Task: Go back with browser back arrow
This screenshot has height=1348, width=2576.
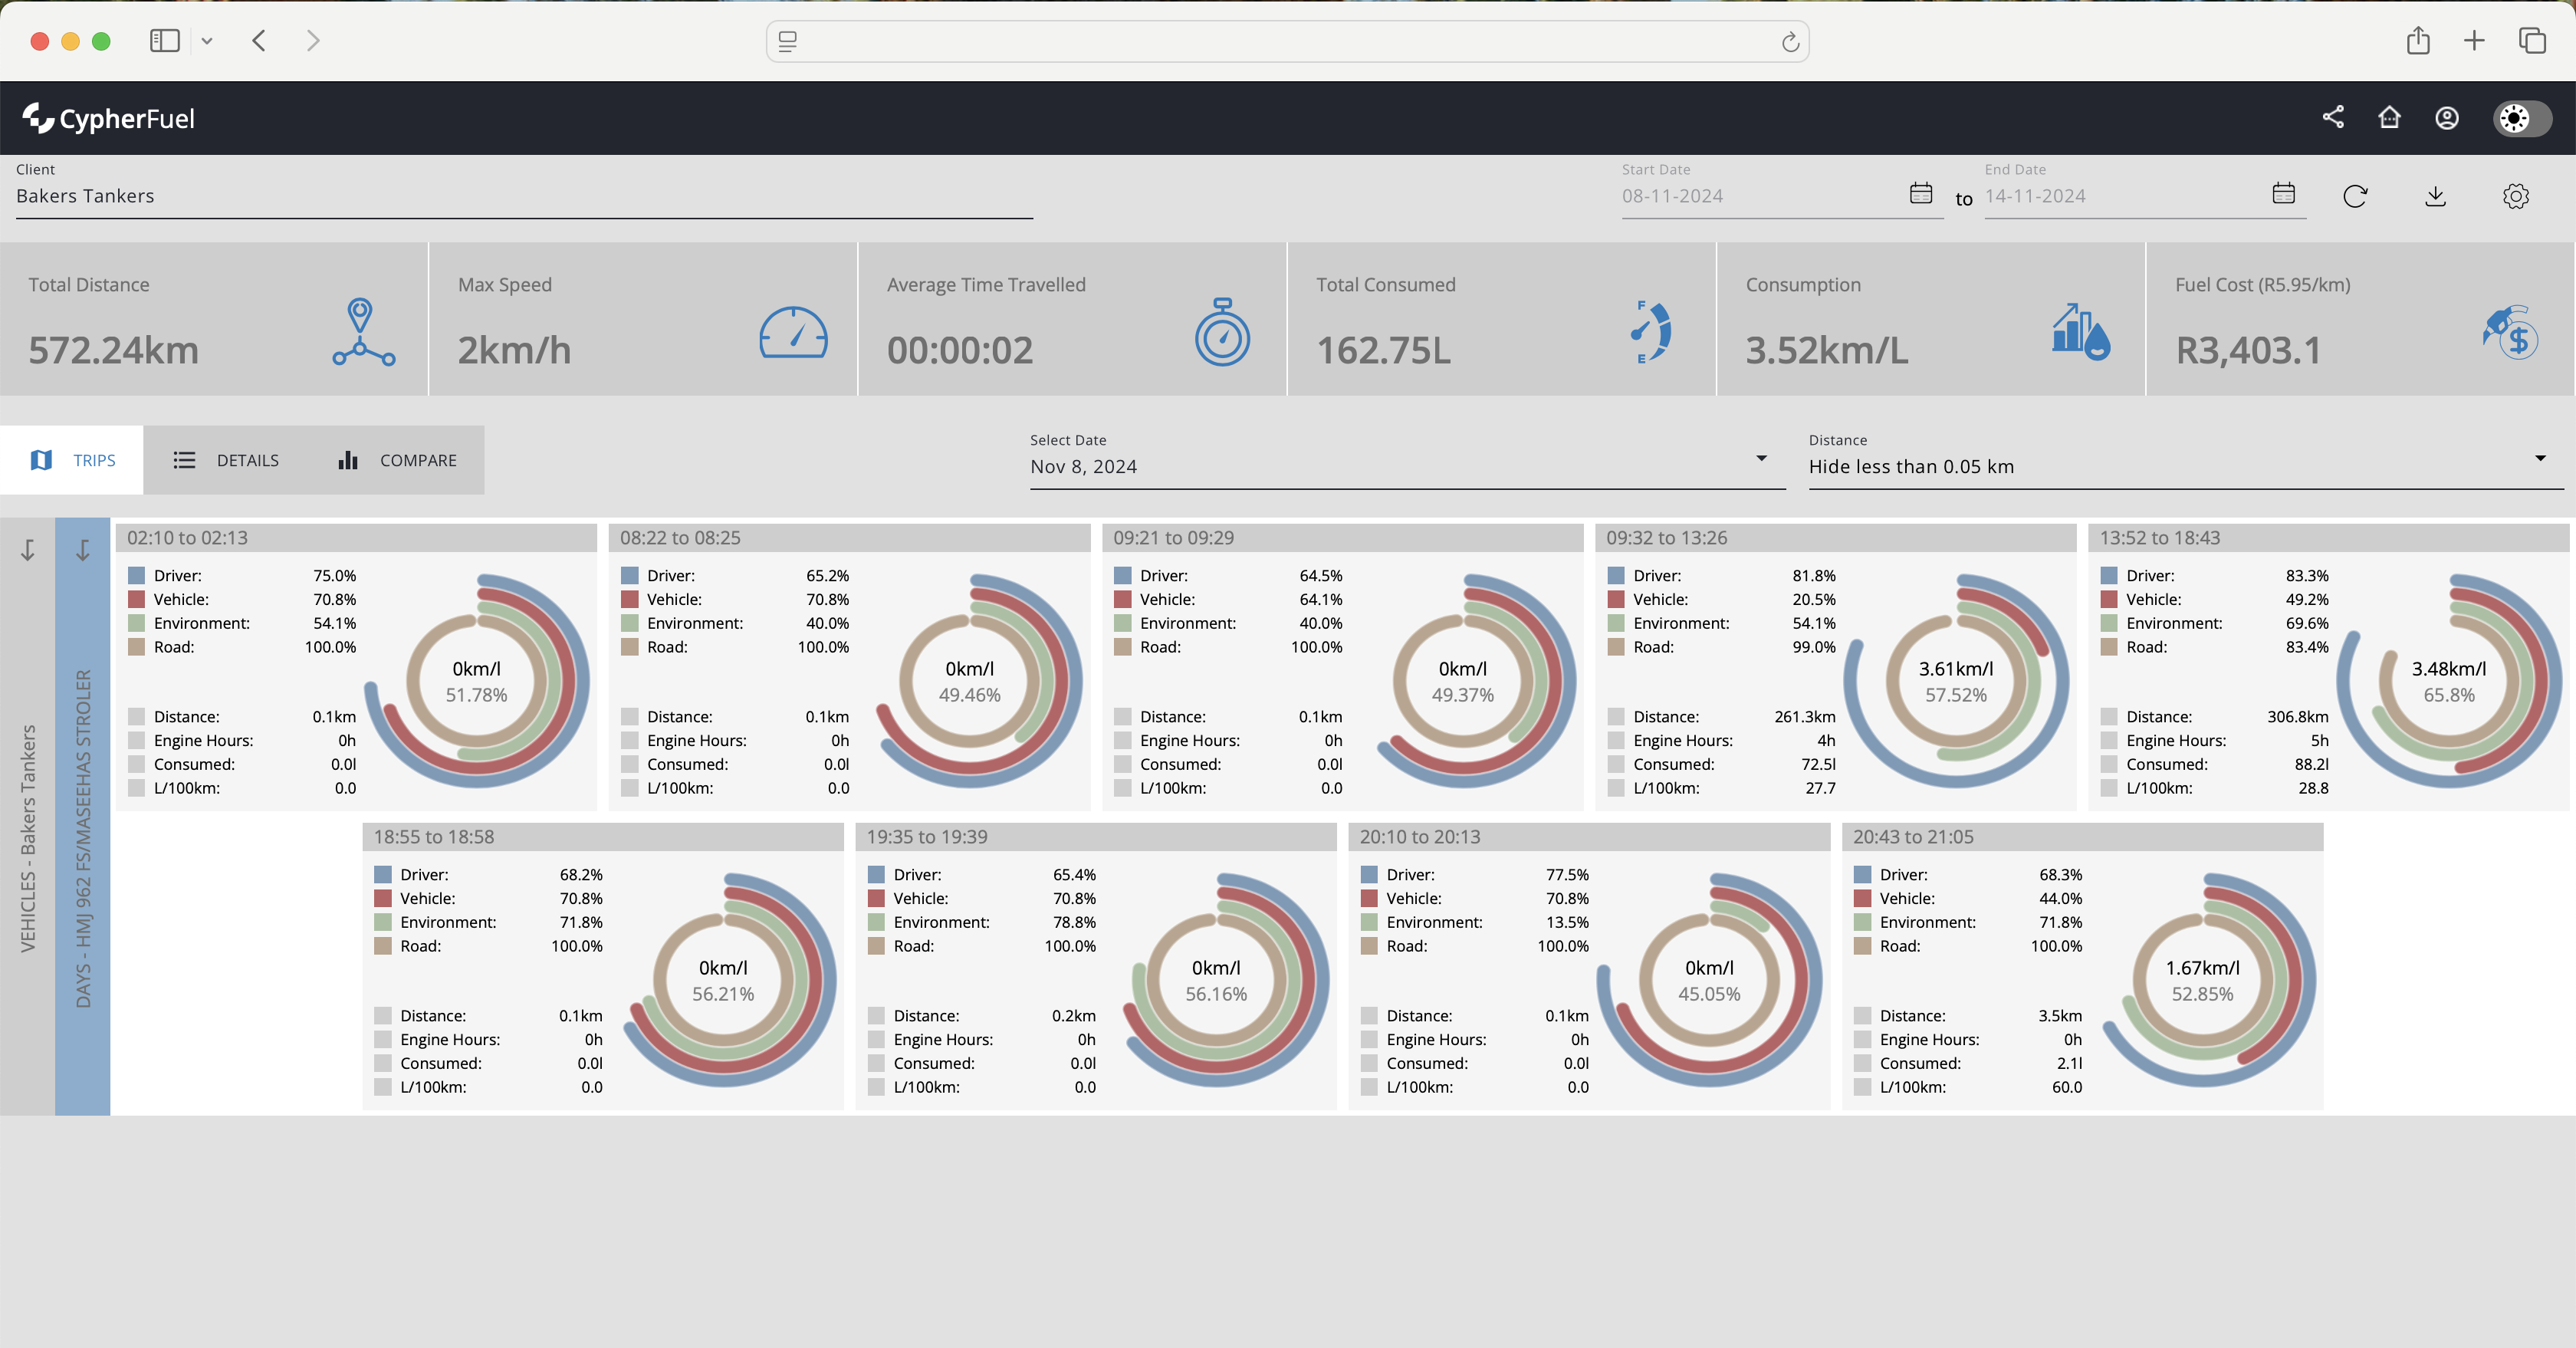Action: pos(259,41)
